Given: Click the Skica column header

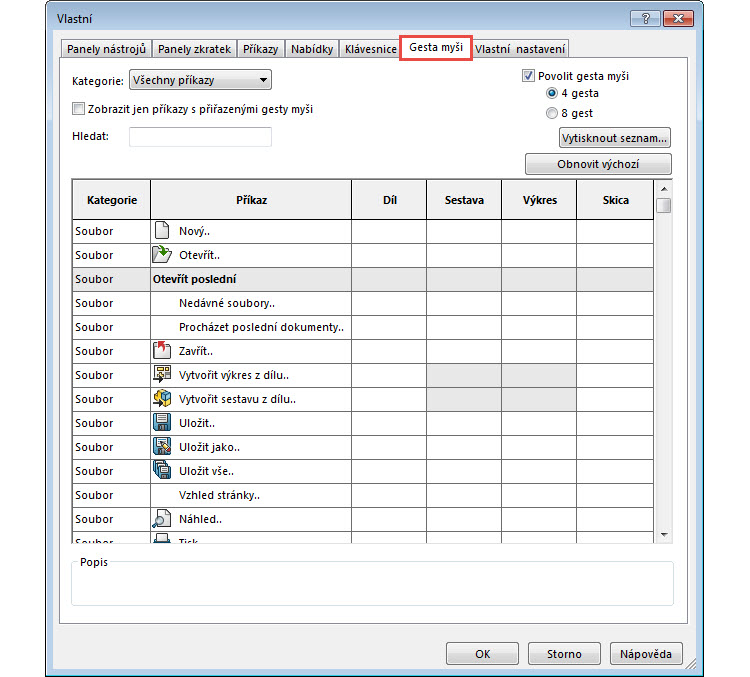Looking at the screenshot, I should click(615, 200).
